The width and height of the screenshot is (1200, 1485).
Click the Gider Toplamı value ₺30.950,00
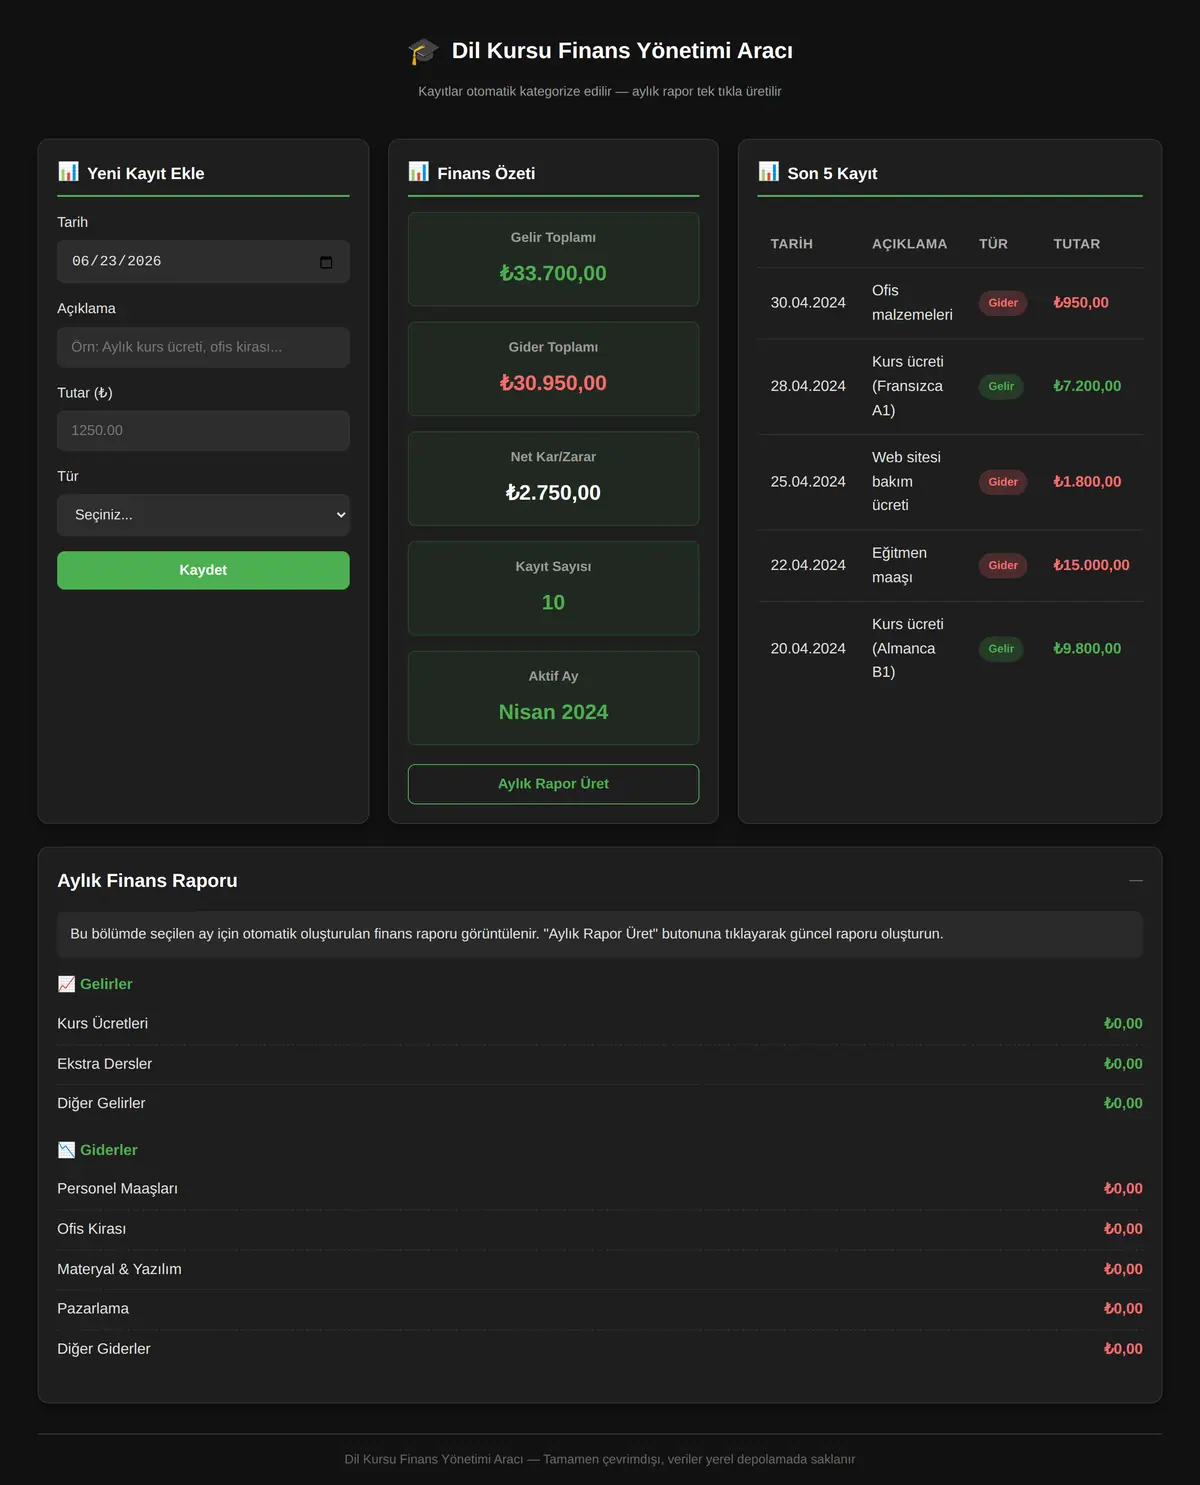(553, 383)
